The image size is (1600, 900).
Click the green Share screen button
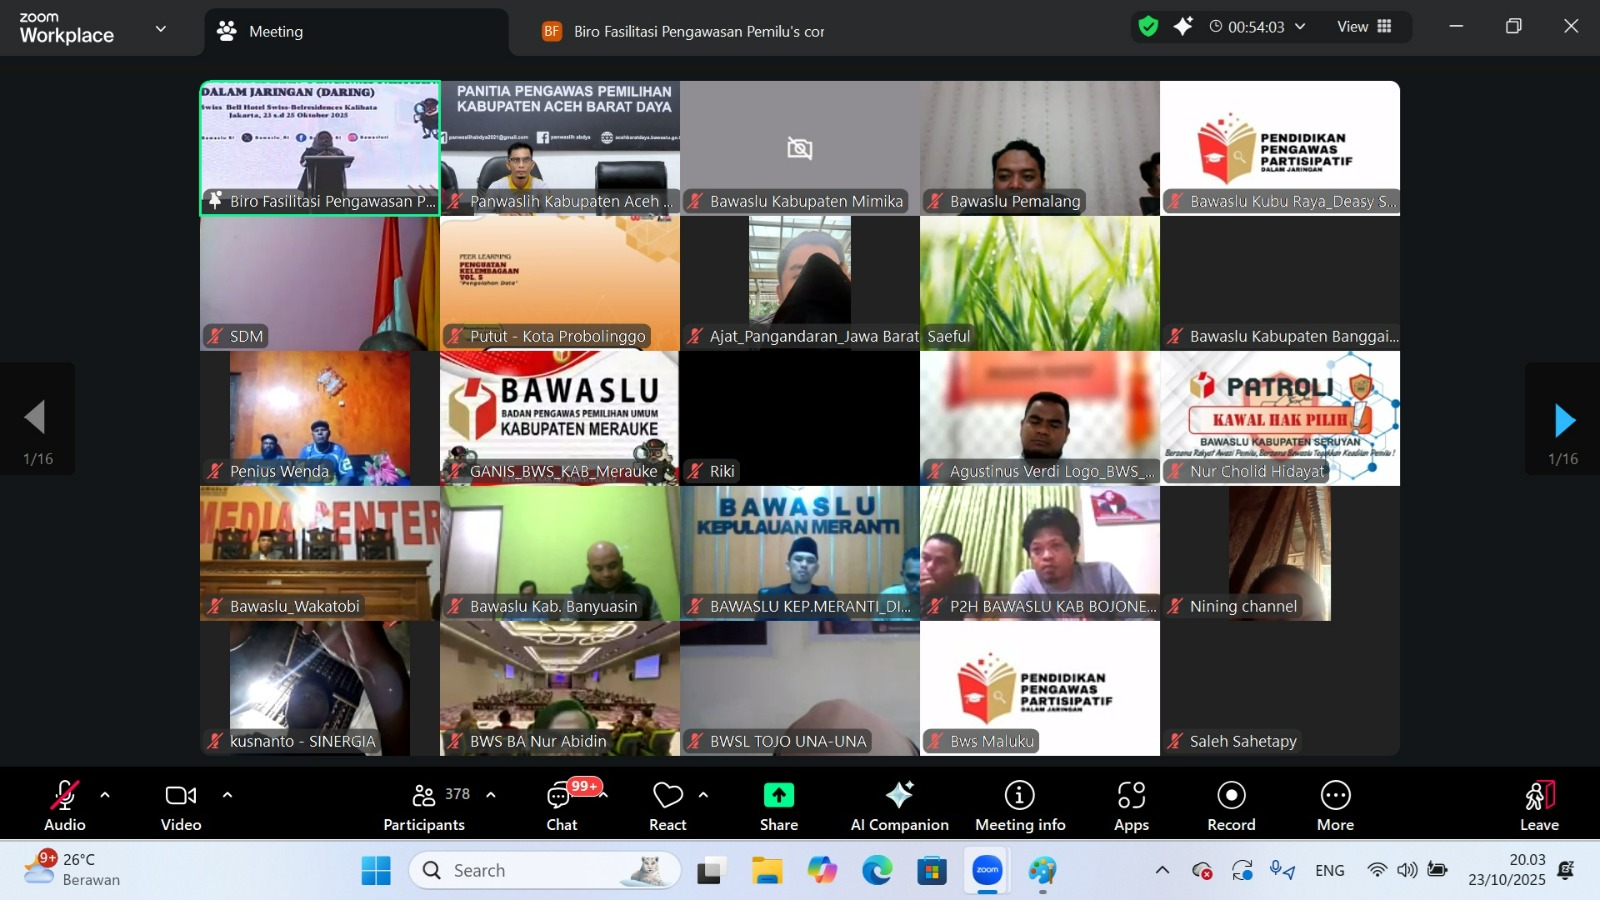tap(779, 804)
